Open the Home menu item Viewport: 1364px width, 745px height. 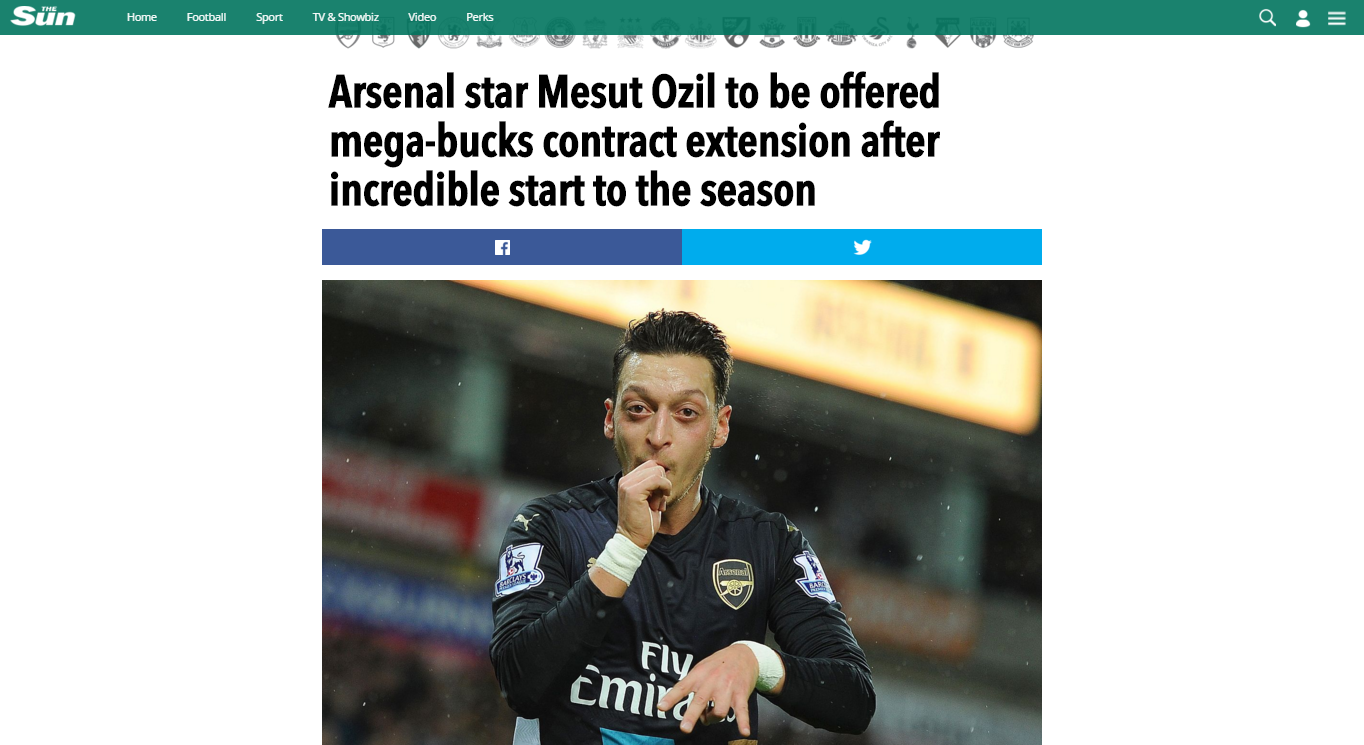pyautogui.click(x=142, y=17)
